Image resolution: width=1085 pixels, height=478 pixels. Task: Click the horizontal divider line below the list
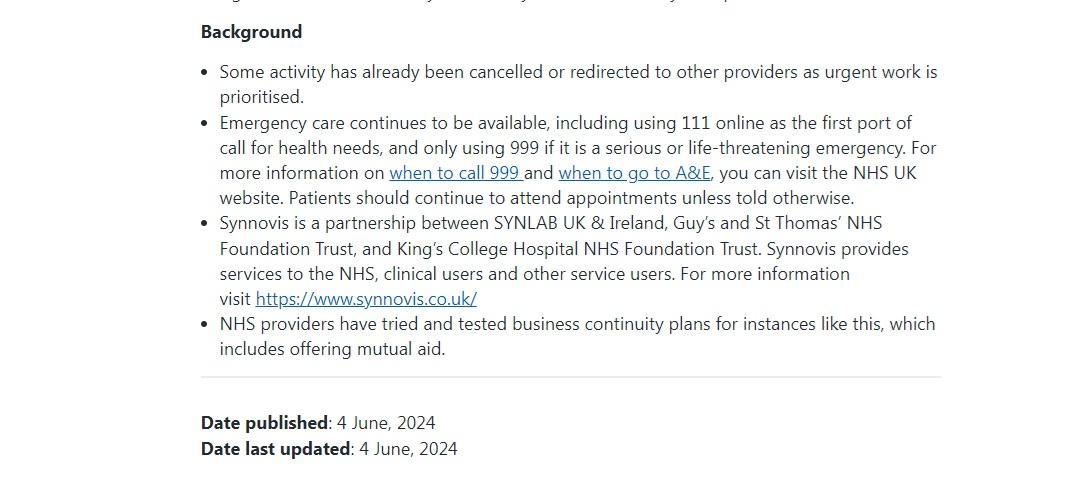pyautogui.click(x=570, y=377)
